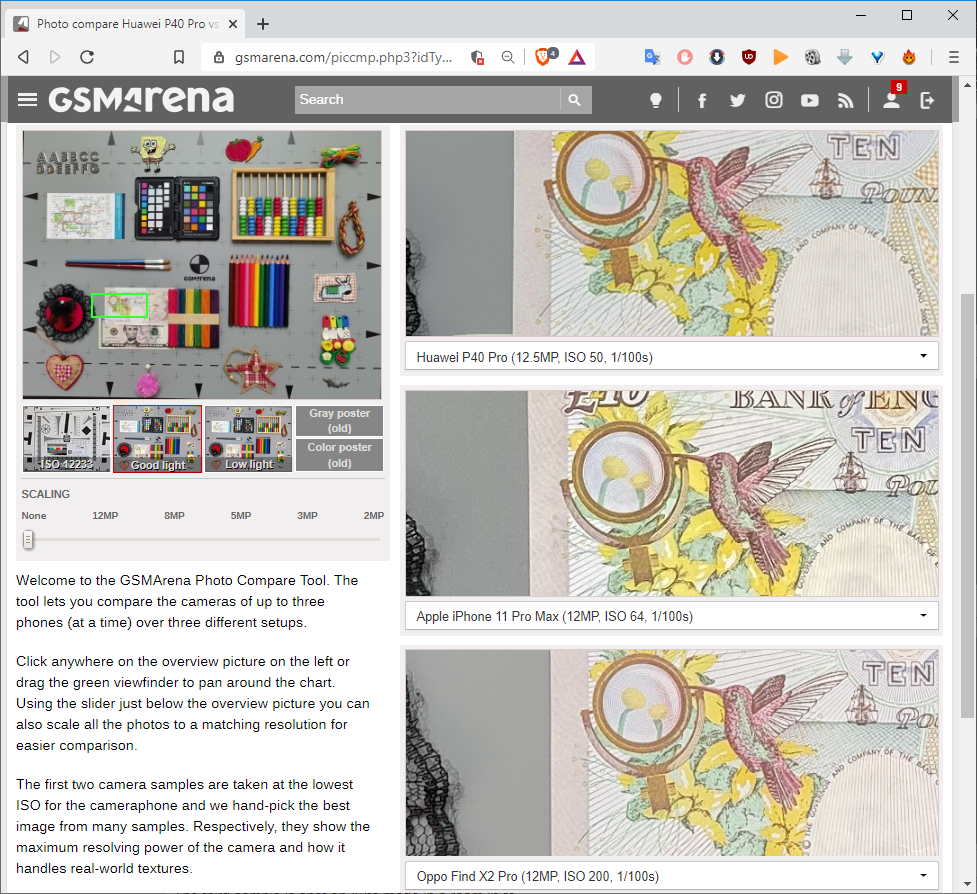Click the 3MP scaling label
Screen dimensions: 977x894
click(x=307, y=516)
